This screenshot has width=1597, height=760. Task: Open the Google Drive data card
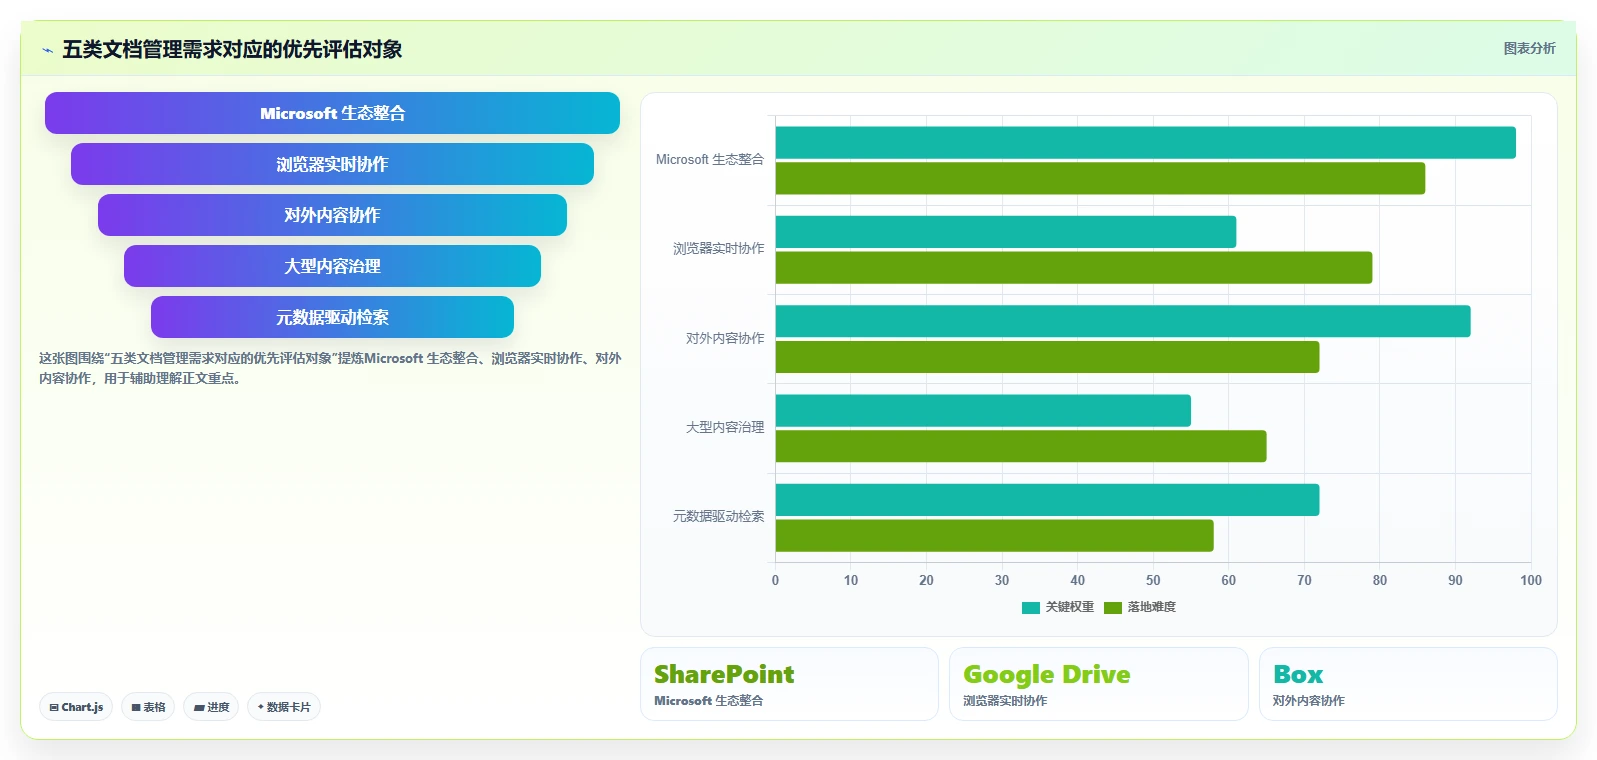pos(1098,684)
